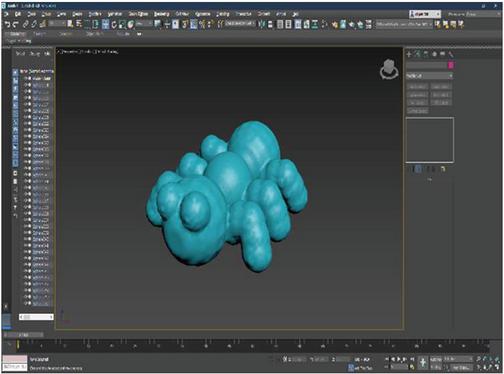
Task: Click Play Animation button
Action: [399, 359]
